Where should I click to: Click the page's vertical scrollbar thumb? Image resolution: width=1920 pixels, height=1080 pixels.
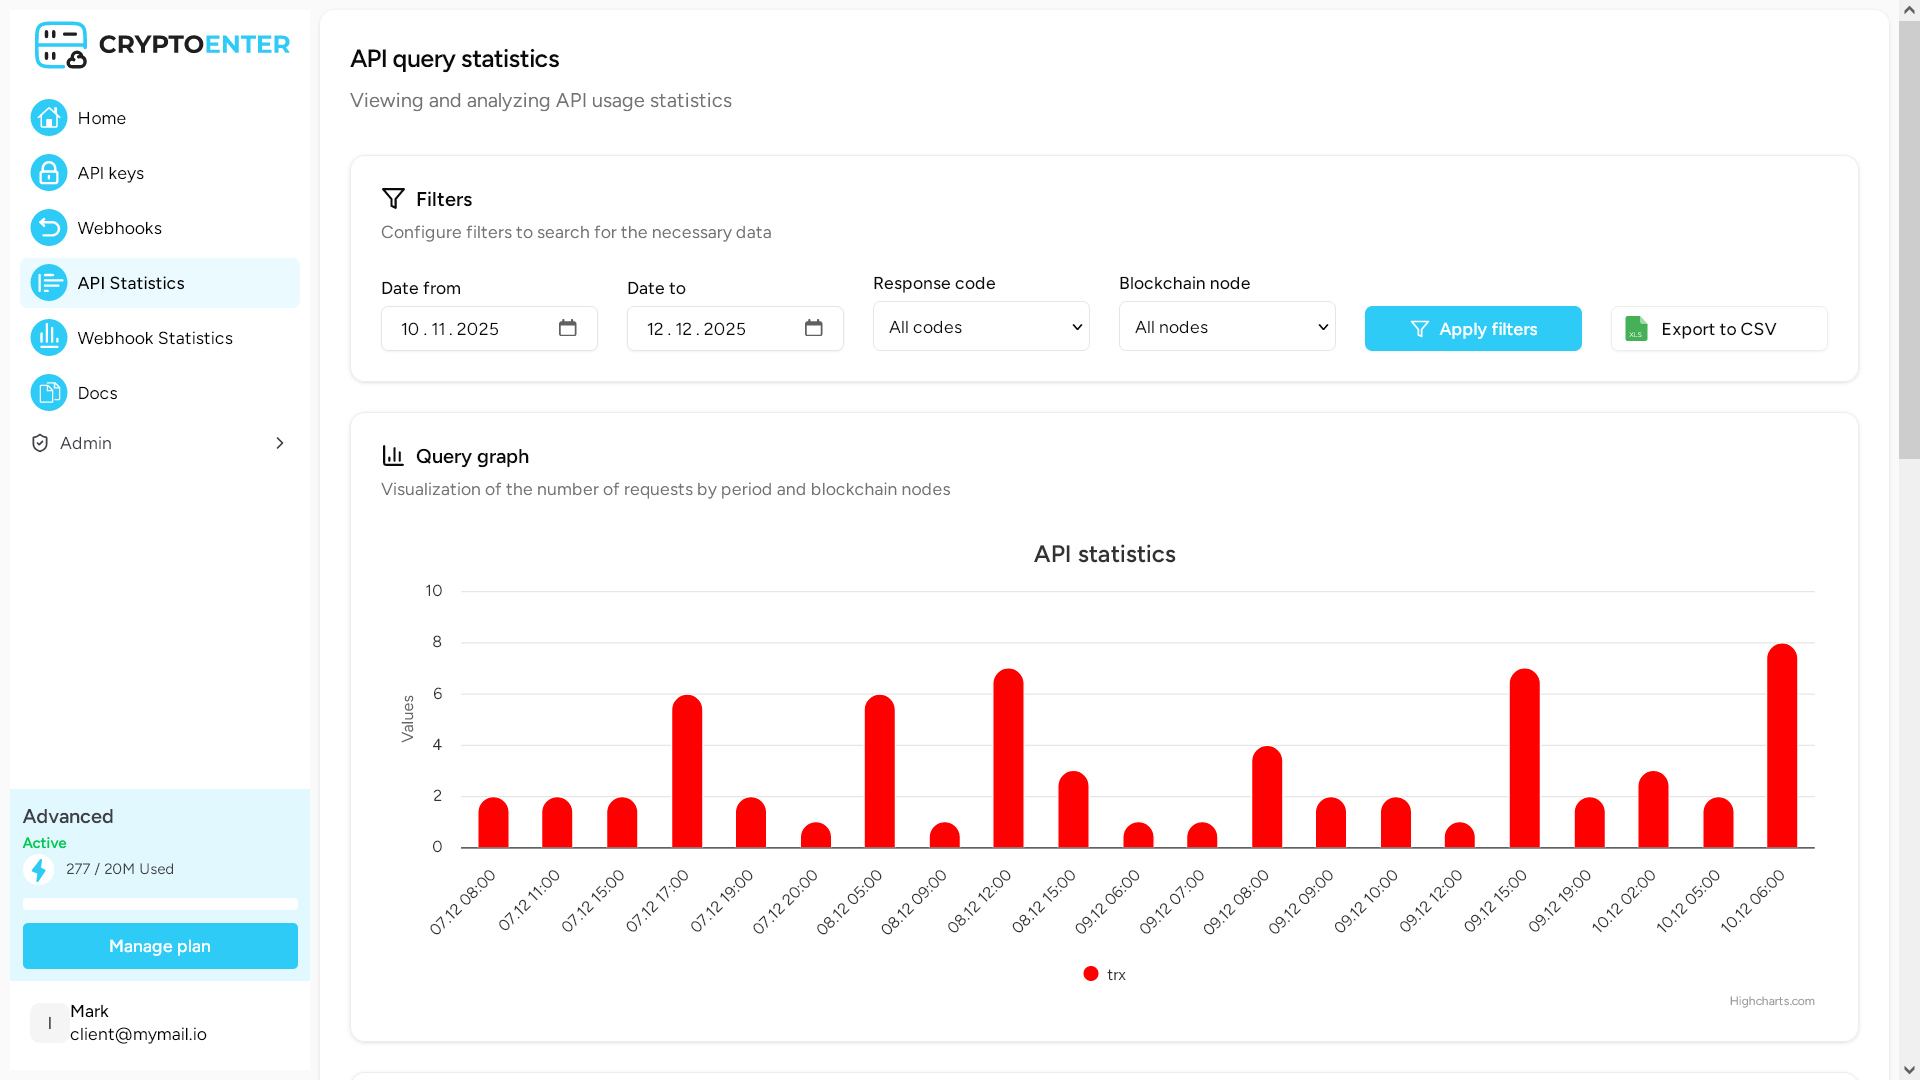pos(1909,240)
